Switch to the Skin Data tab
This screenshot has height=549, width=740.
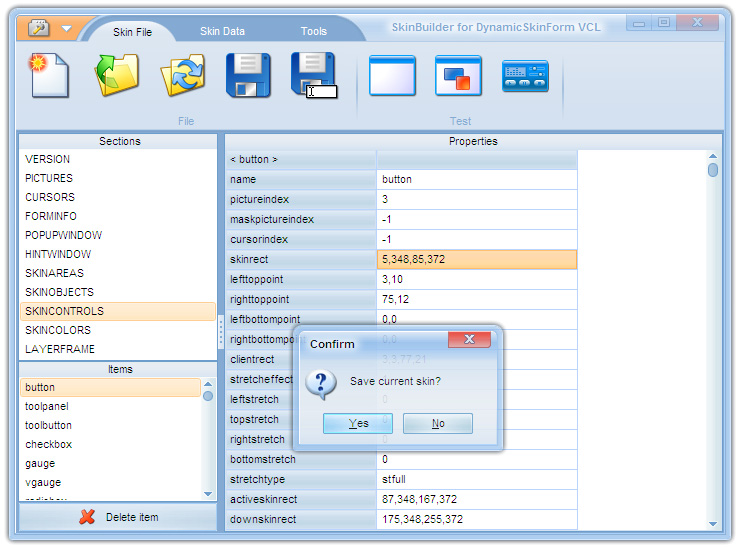click(x=222, y=31)
